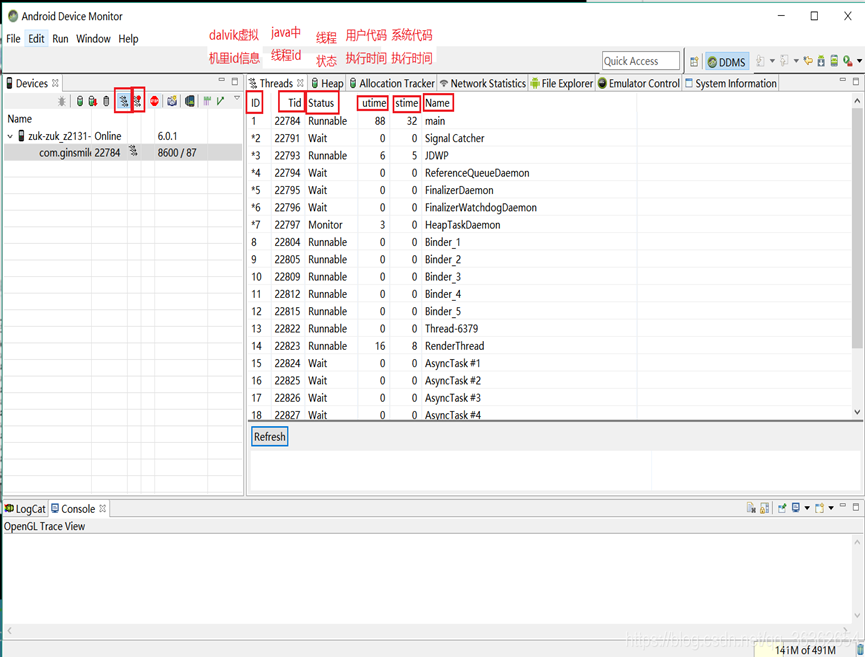This screenshot has width=865, height=657.
Task: Click the Run with stop icon in toolbar
Action: [848, 61]
